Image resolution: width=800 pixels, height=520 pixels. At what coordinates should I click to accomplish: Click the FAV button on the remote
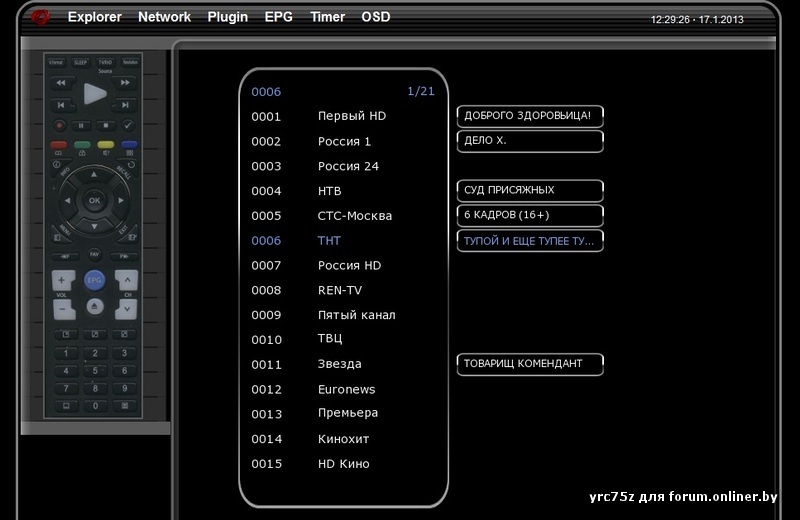[94, 254]
